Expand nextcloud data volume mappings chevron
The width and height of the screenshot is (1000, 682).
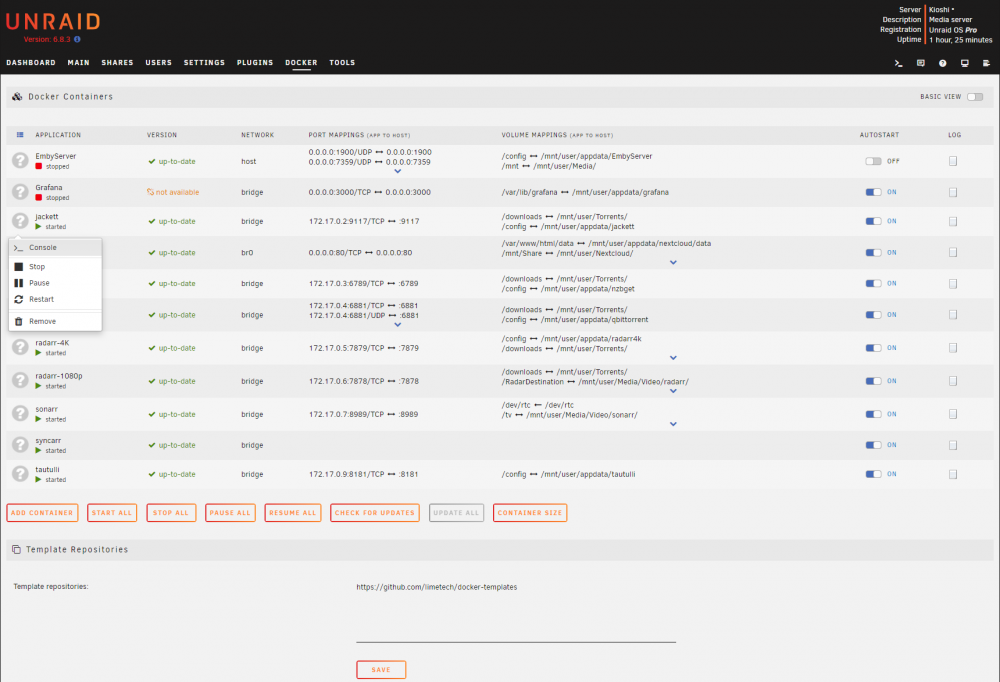(x=673, y=262)
